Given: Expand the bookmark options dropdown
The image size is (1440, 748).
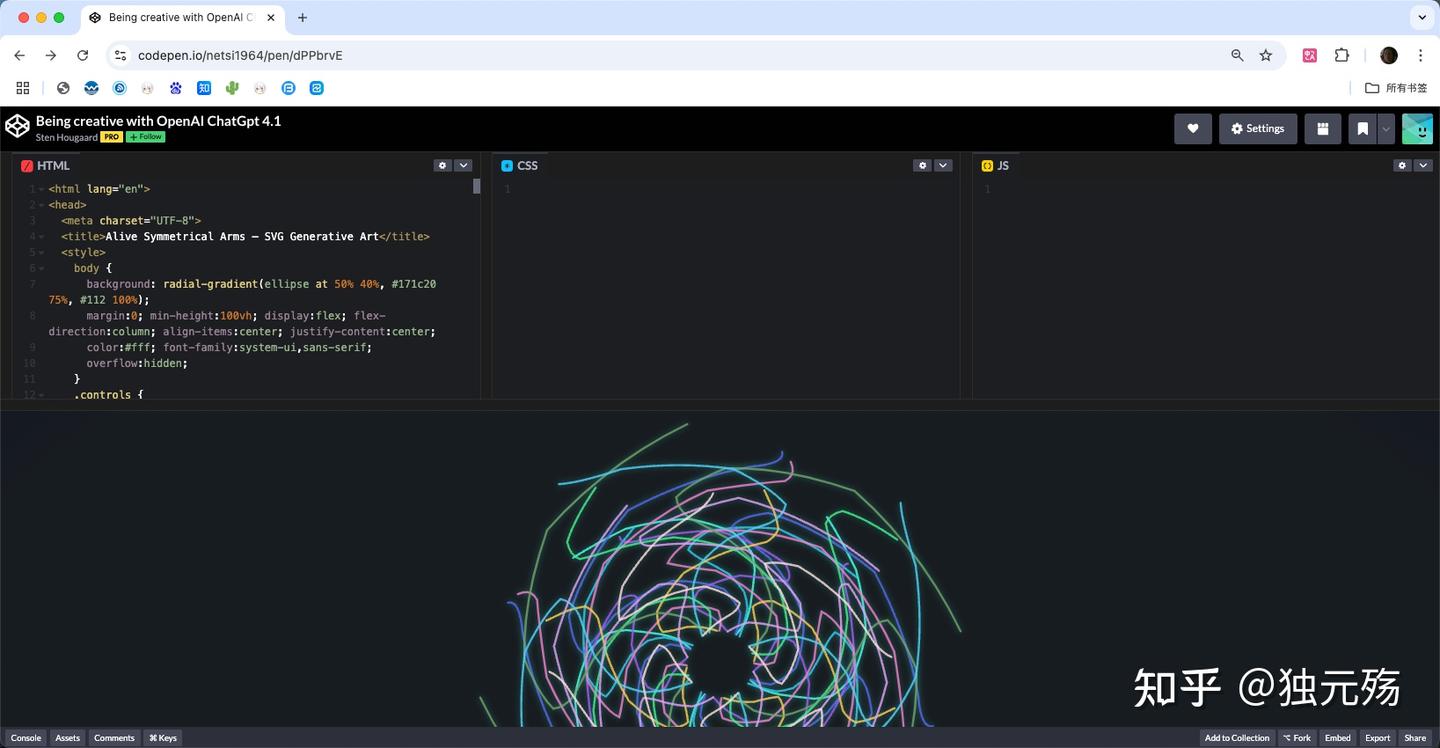Looking at the screenshot, I should [x=1386, y=128].
